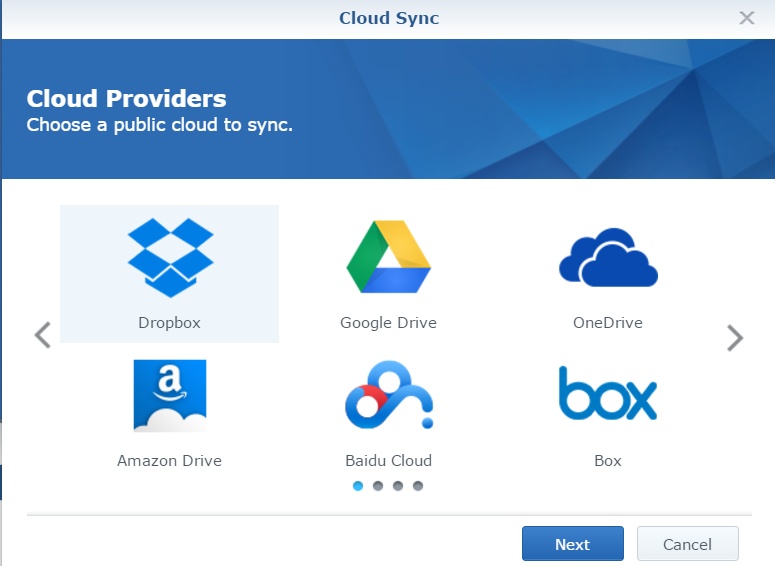Click the Cancel button
The image size is (775, 566).
tap(688, 544)
